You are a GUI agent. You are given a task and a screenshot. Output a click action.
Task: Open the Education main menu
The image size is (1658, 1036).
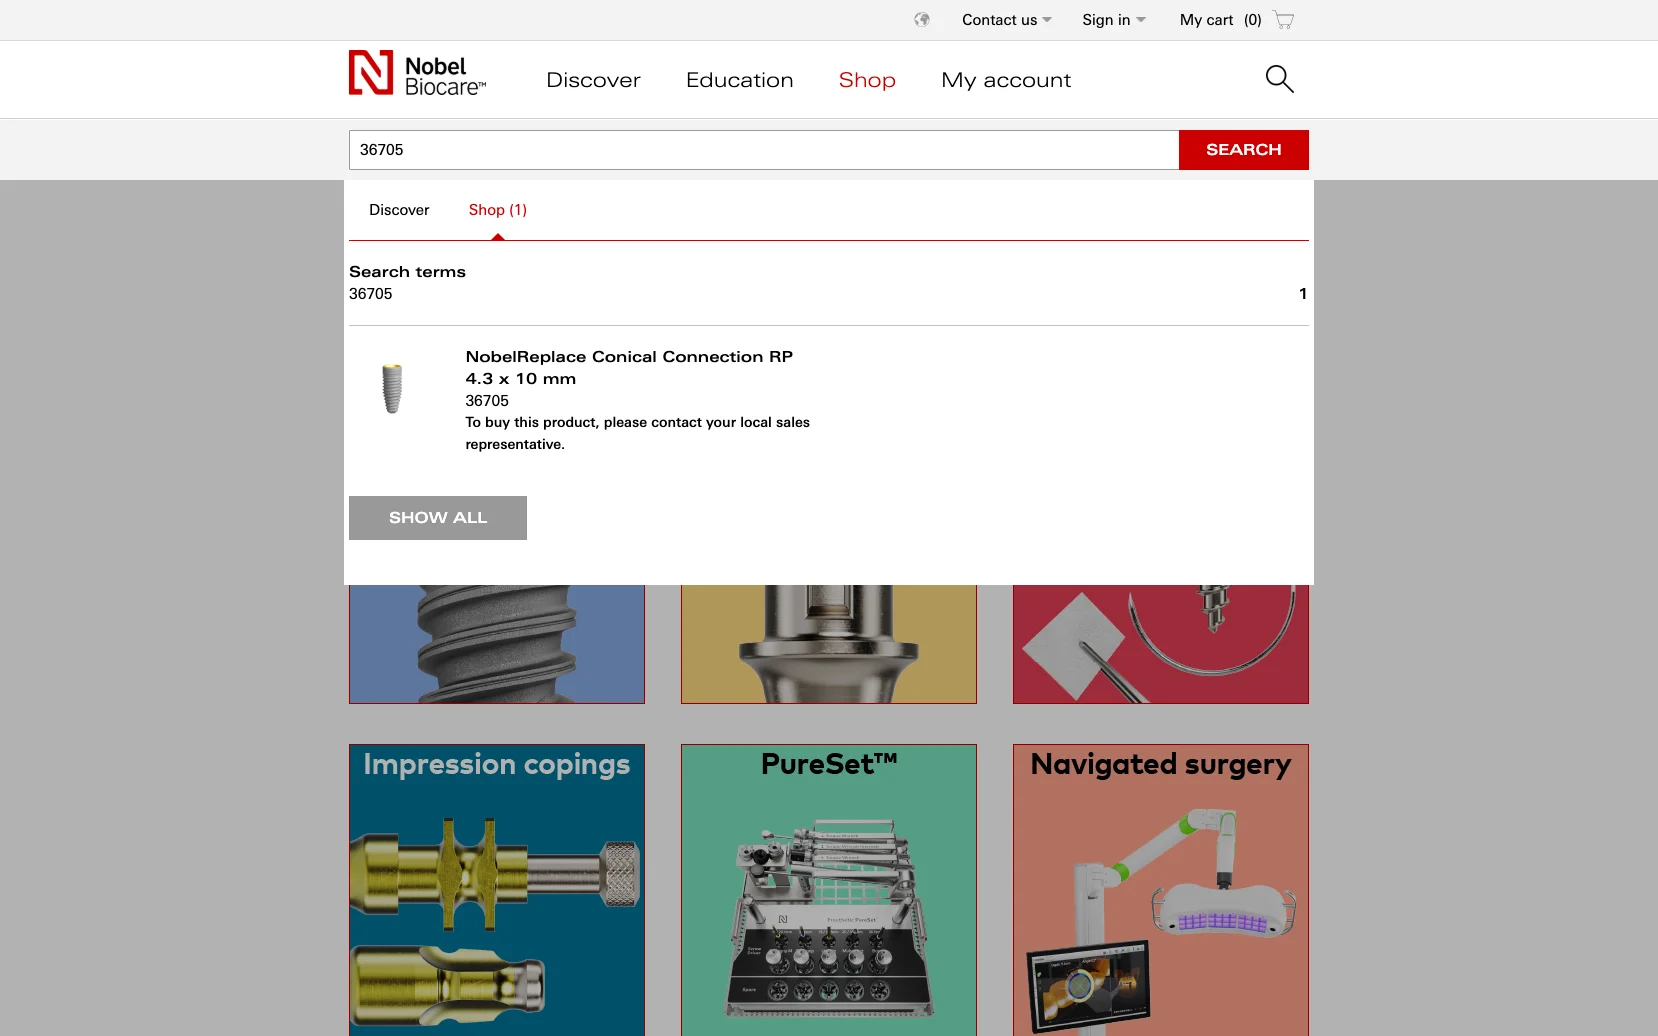pyautogui.click(x=739, y=80)
